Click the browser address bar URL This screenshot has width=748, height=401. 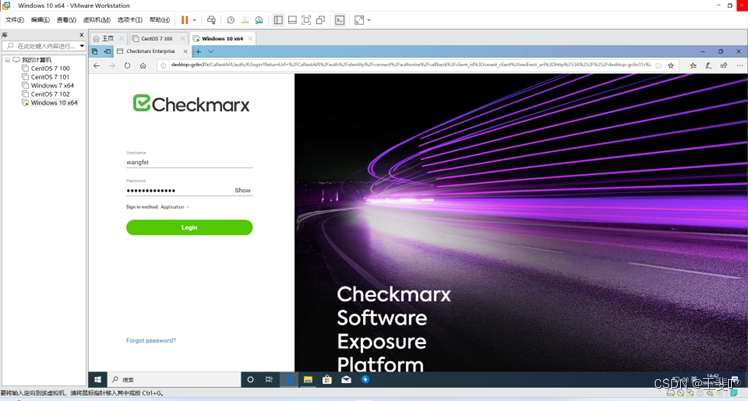coord(410,65)
